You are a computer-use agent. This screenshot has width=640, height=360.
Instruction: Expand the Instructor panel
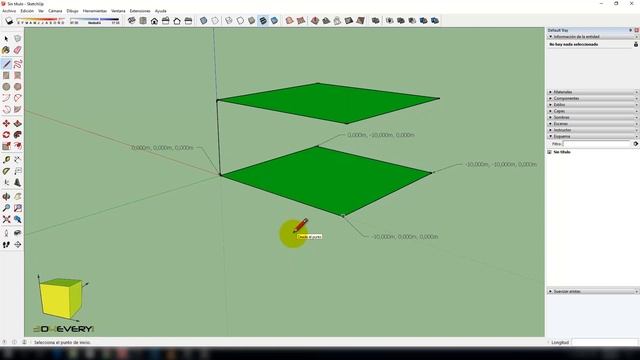593,130
